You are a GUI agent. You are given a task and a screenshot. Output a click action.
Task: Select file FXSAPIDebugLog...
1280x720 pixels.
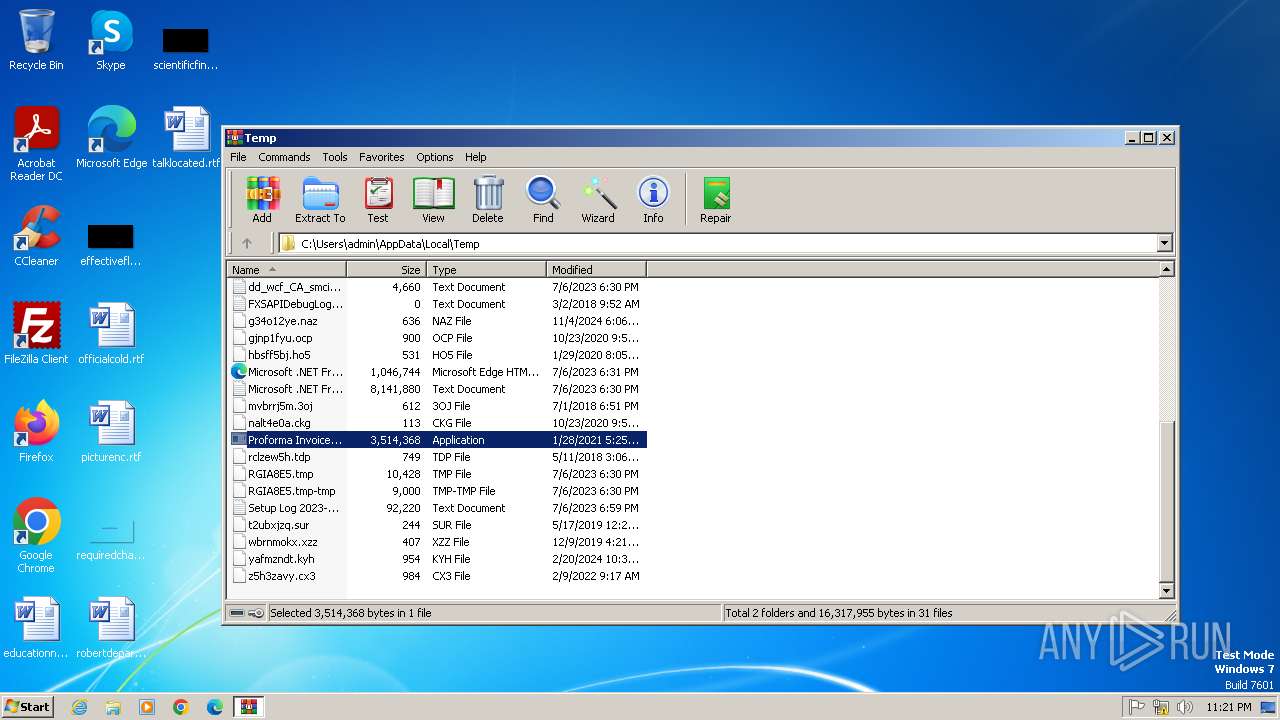438,304
